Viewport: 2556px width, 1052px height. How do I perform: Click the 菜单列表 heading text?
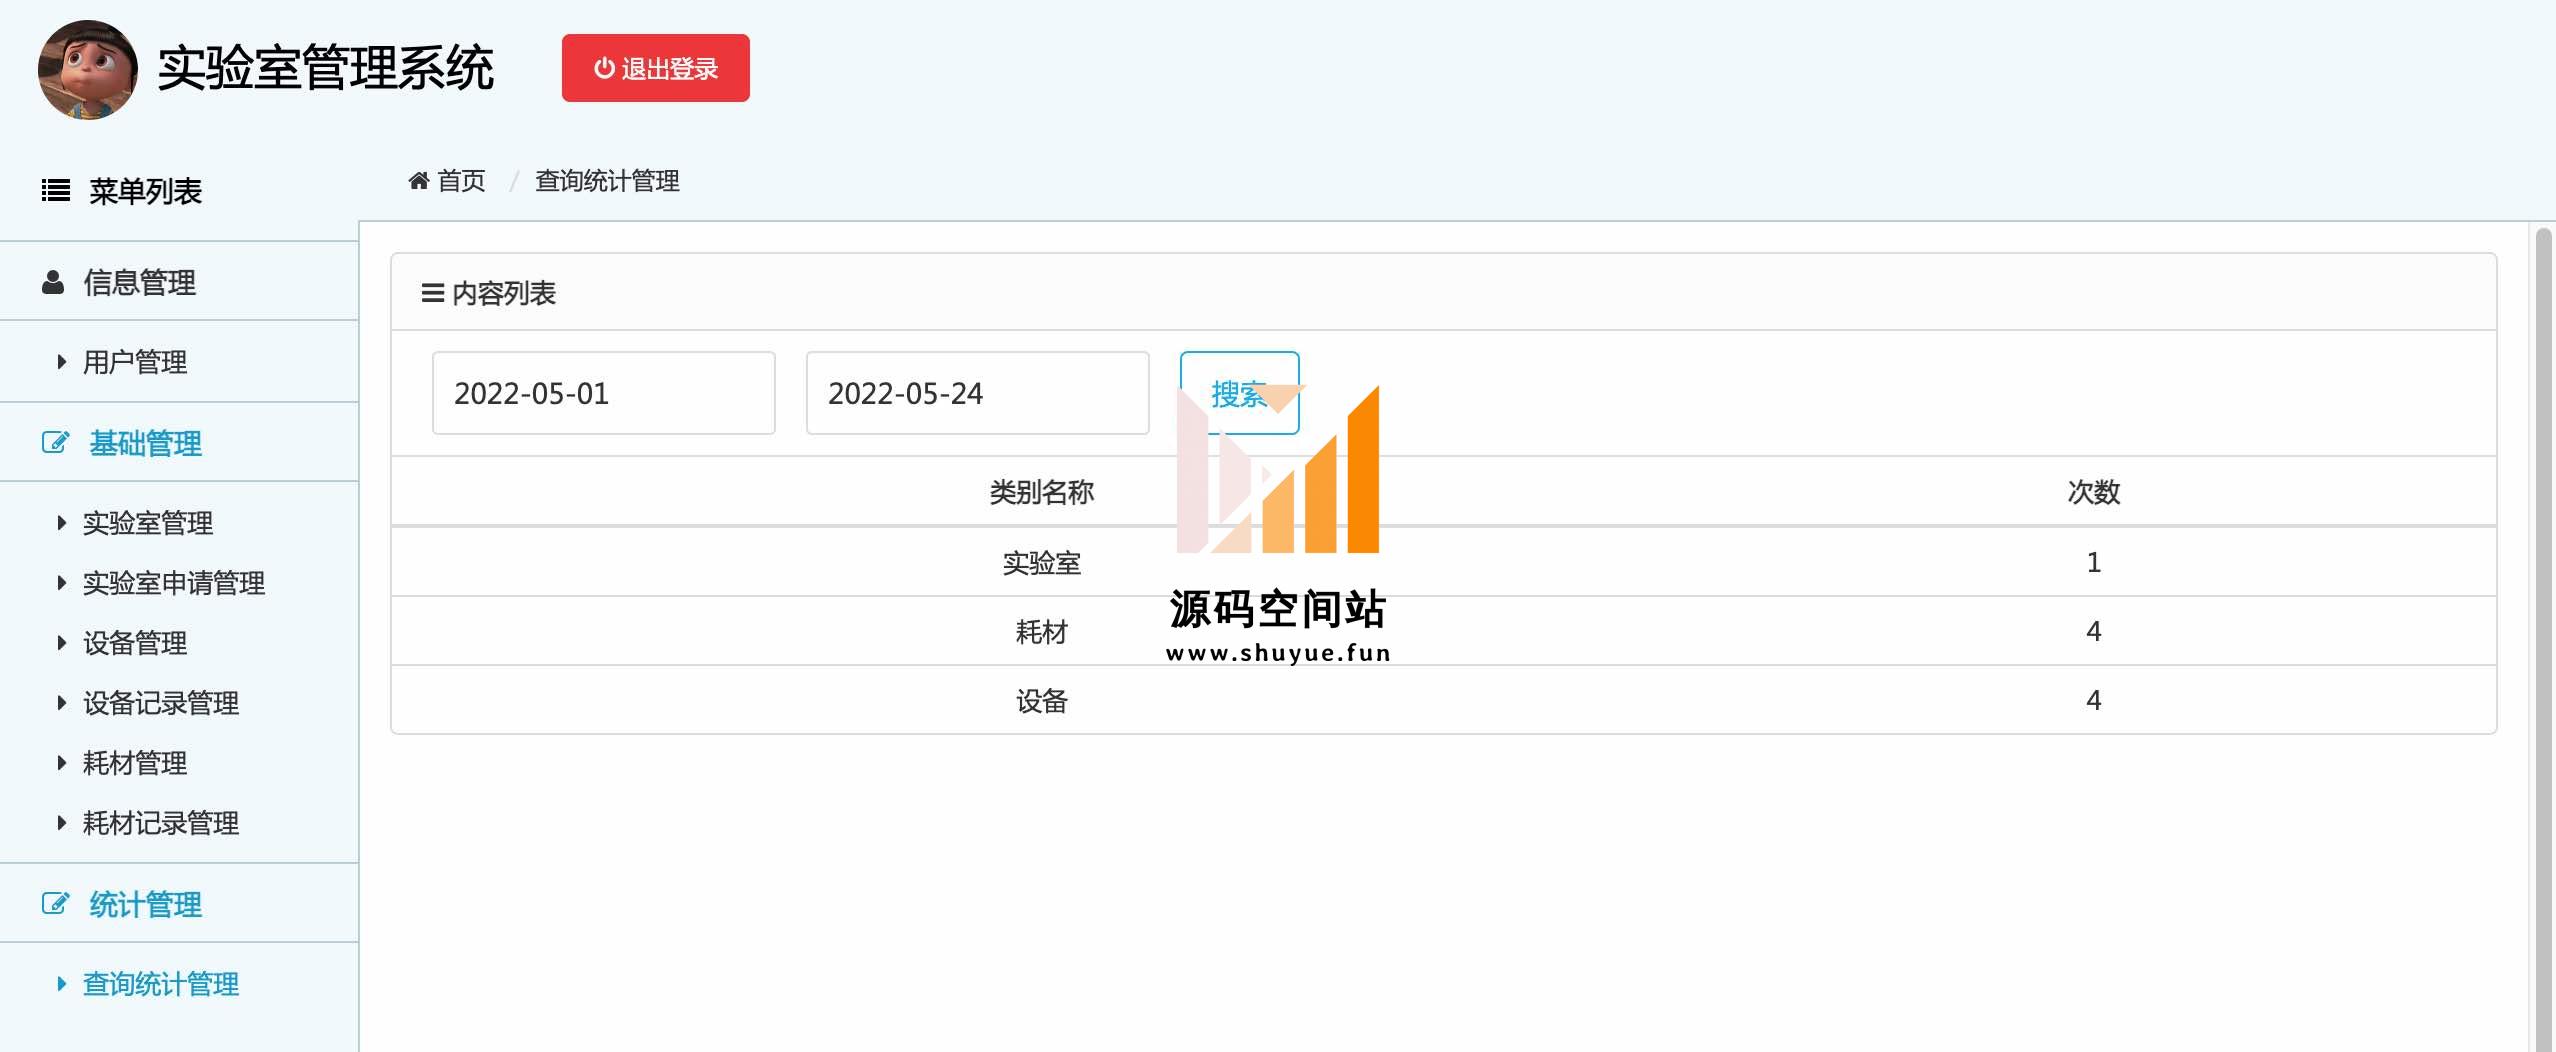[146, 191]
